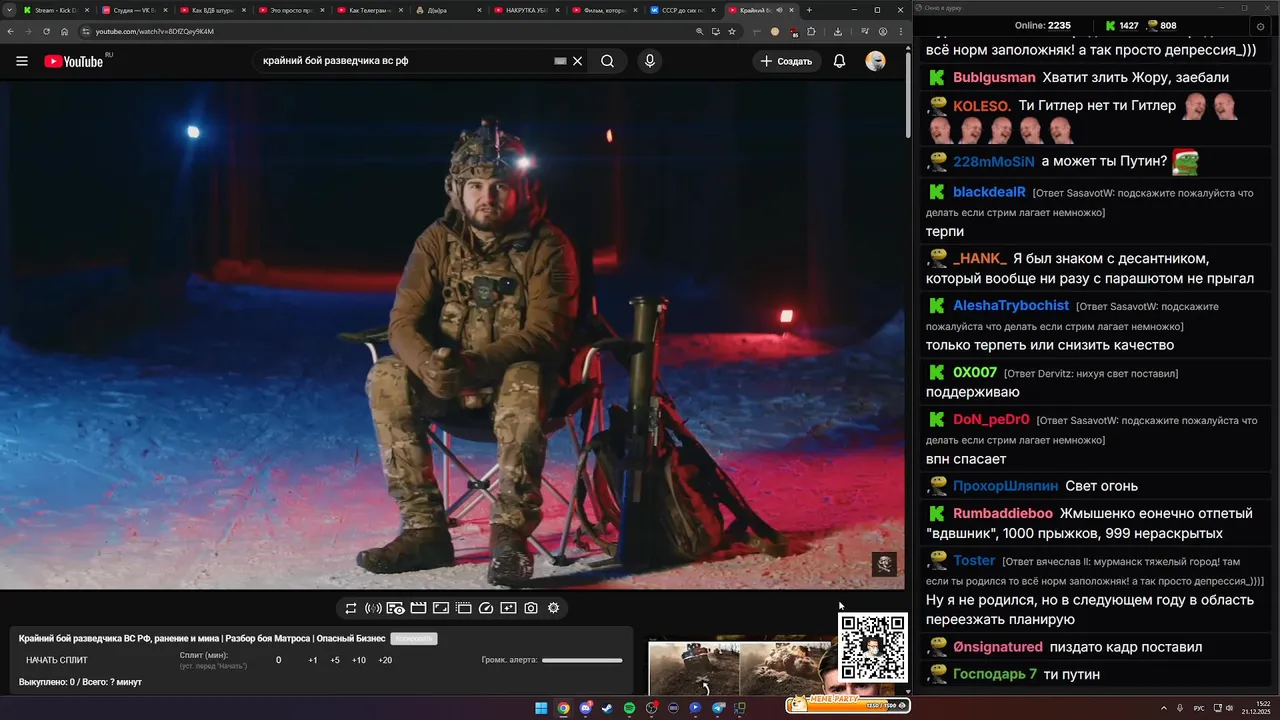The image size is (1280, 720).
Task: Click username Rumbaddieboo in chat
Action: 1003,514
